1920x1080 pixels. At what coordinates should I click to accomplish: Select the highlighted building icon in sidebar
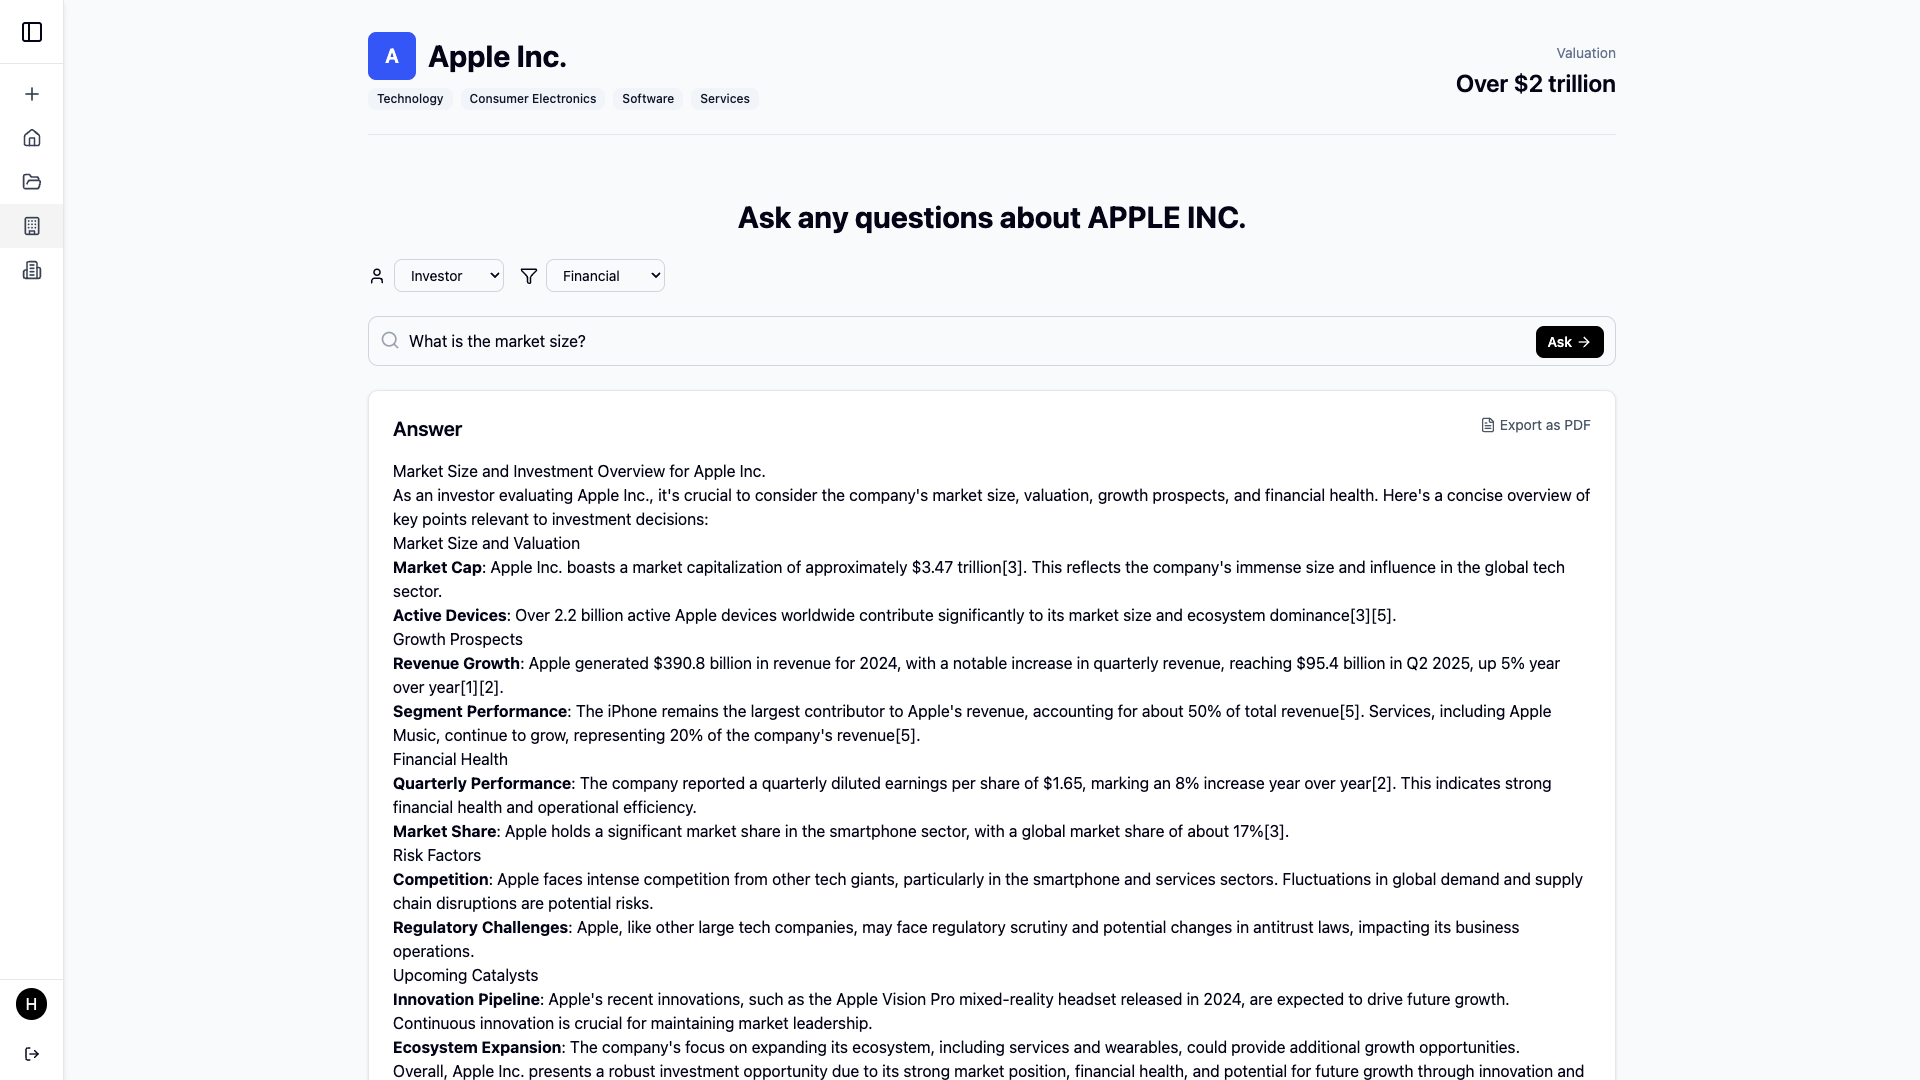point(32,226)
